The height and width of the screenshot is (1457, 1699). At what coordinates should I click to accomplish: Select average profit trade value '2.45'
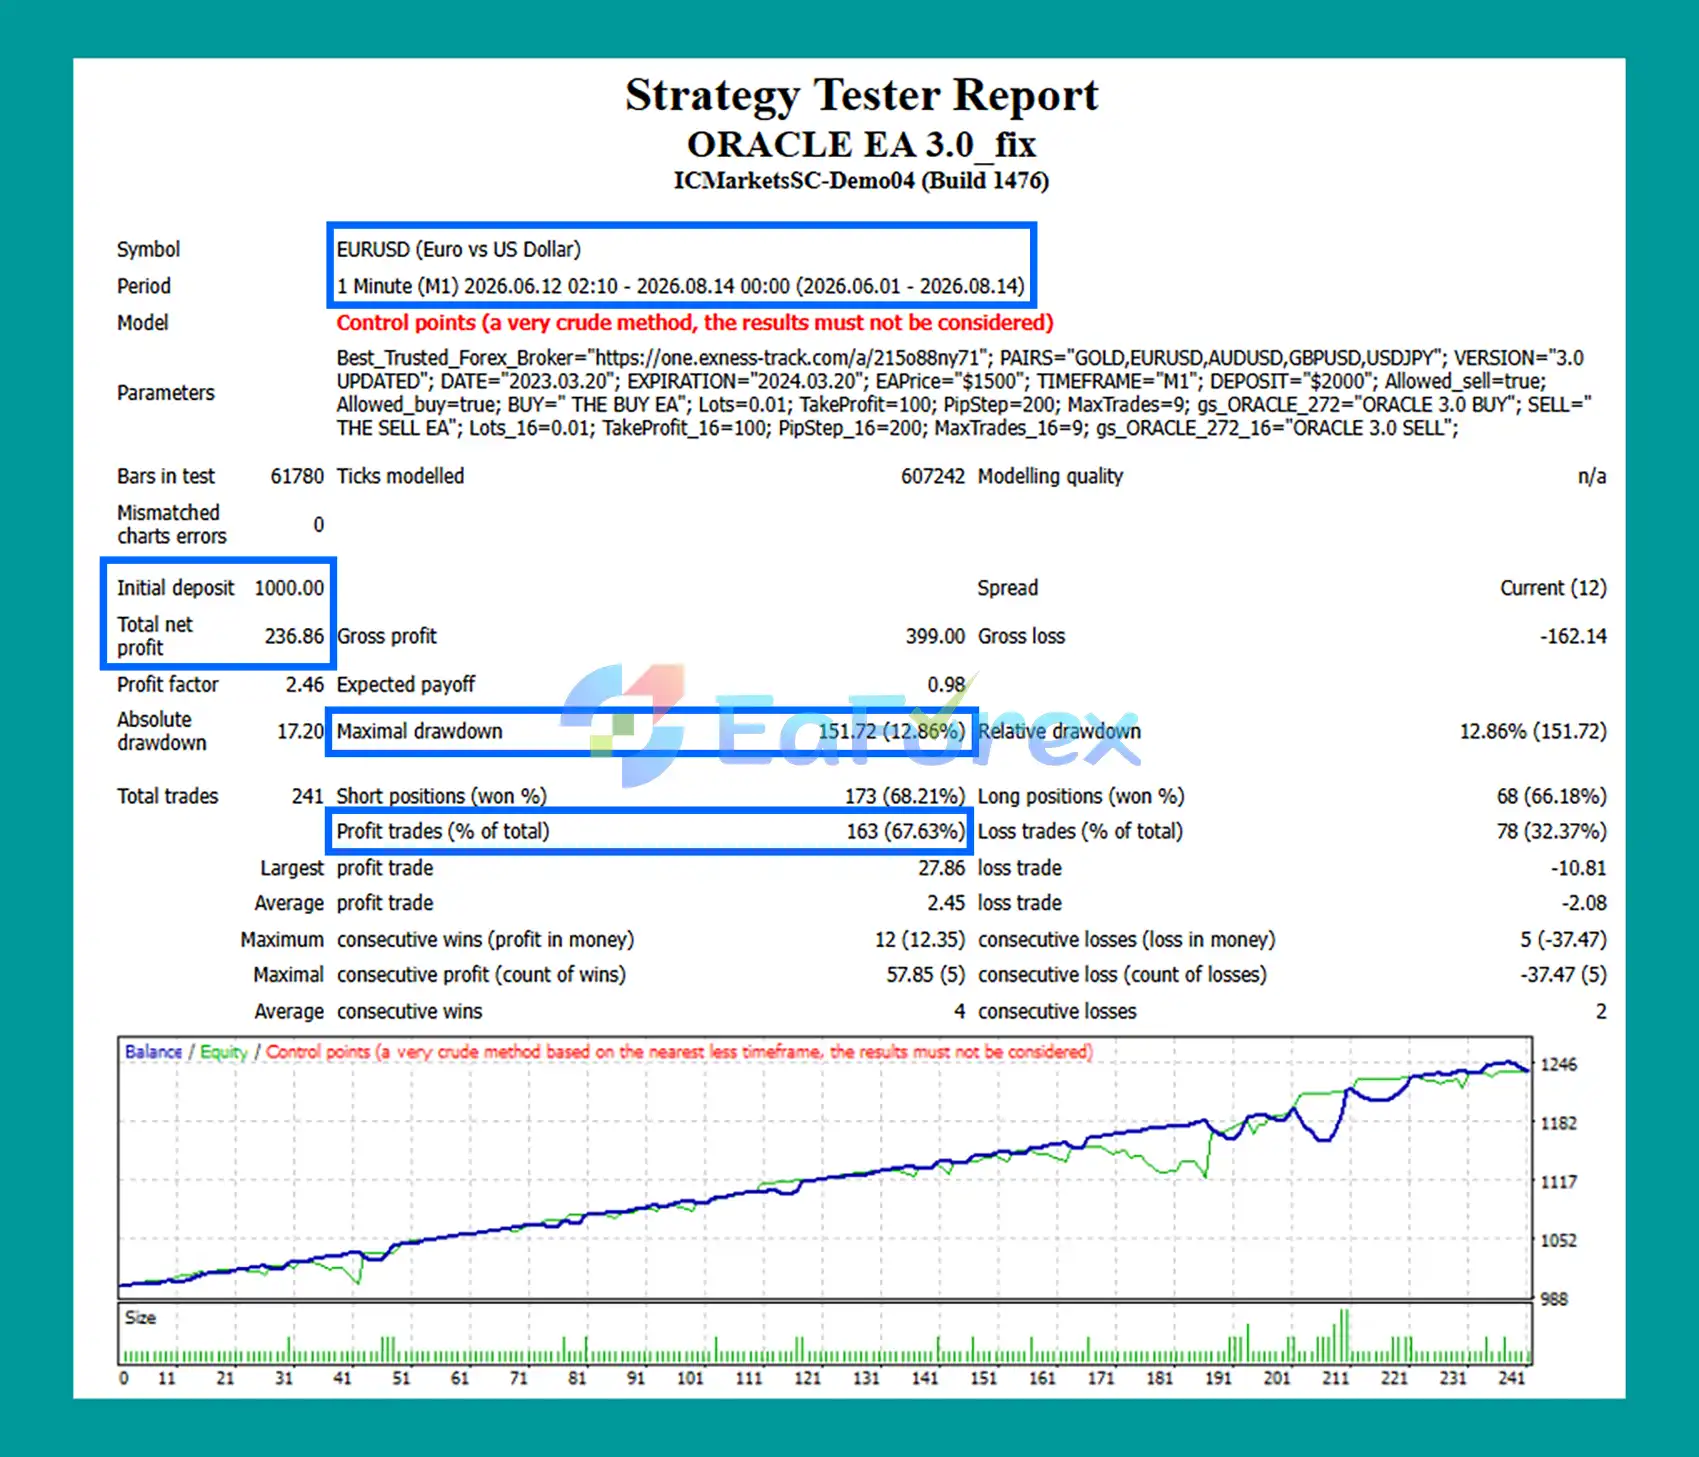[x=946, y=903]
